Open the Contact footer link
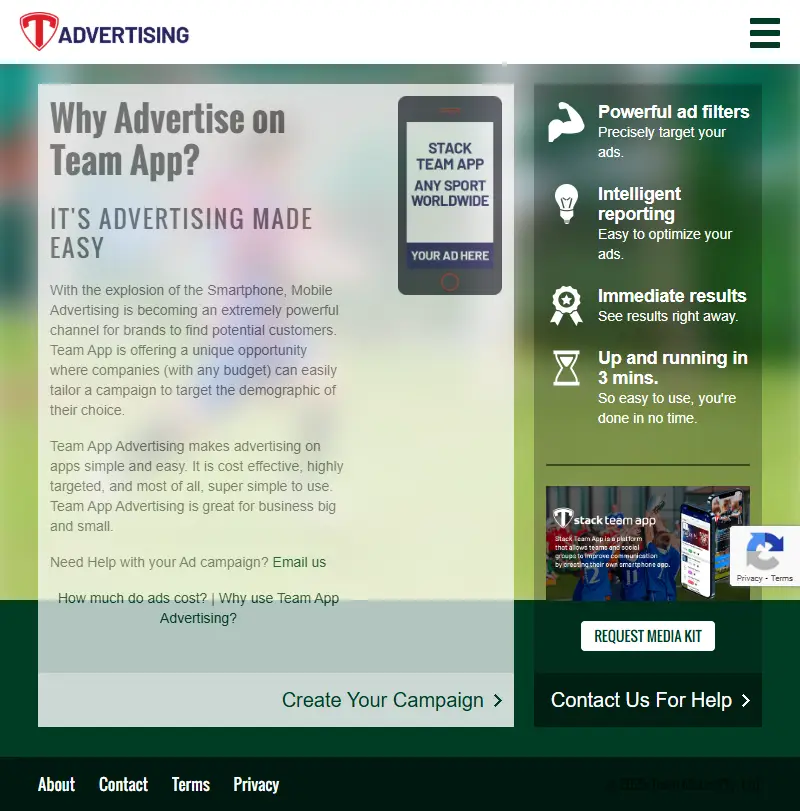Viewport: 800px width, 811px height. point(123,785)
